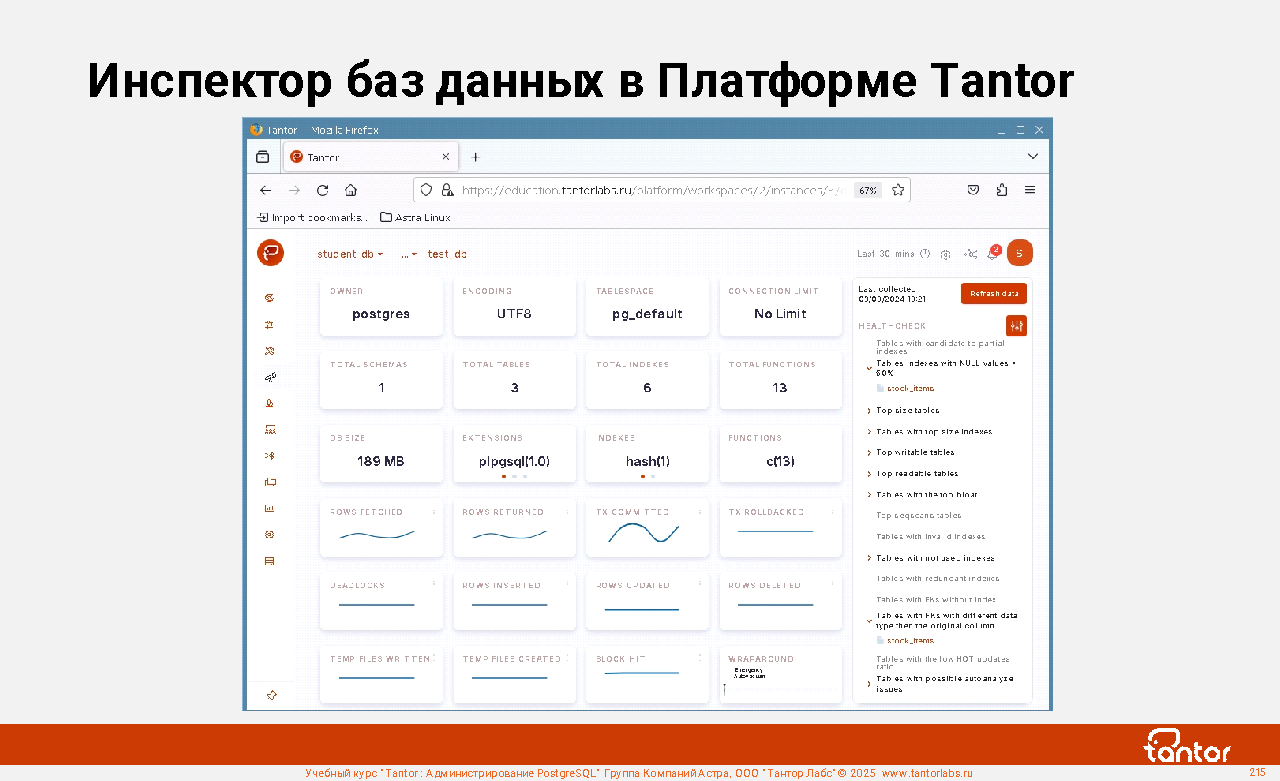This screenshot has width=1280, height=781.
Task: Open the user avatar menu labeled S
Action: pos(1019,253)
